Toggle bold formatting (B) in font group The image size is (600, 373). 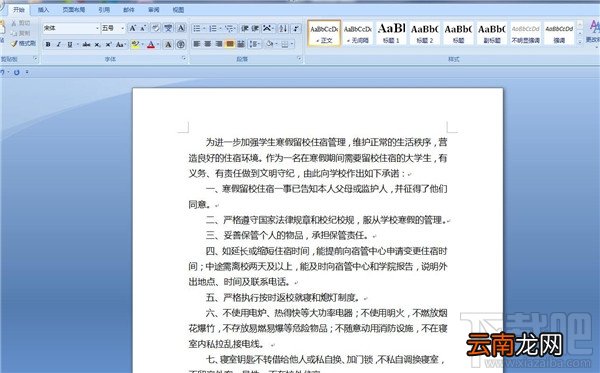[48, 44]
